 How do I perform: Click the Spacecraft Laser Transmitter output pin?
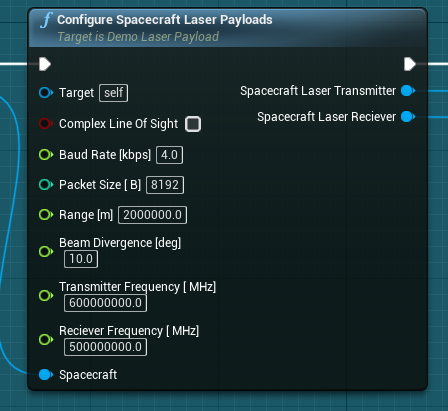408,91
